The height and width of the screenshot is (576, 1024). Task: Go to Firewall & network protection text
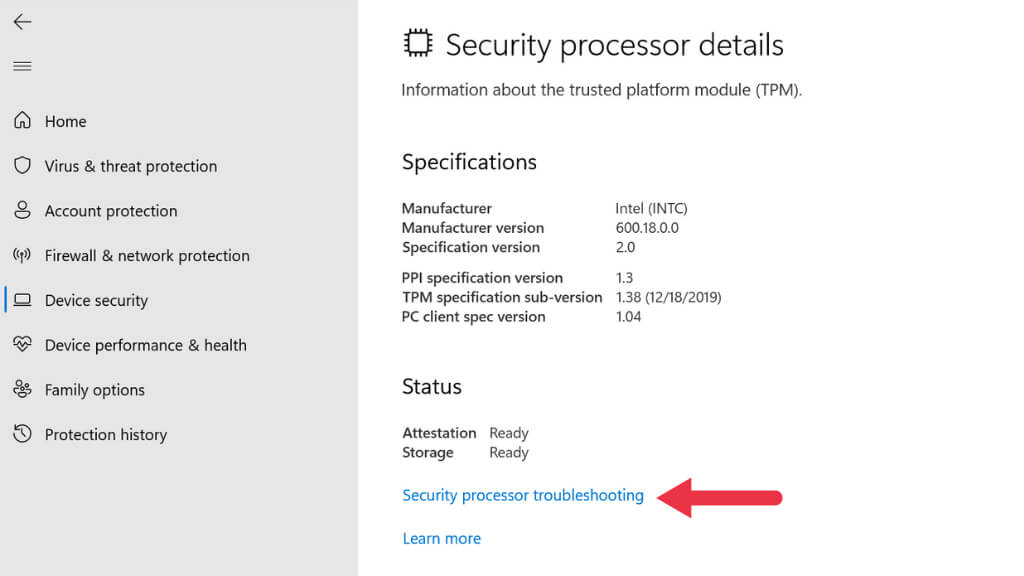(x=147, y=256)
